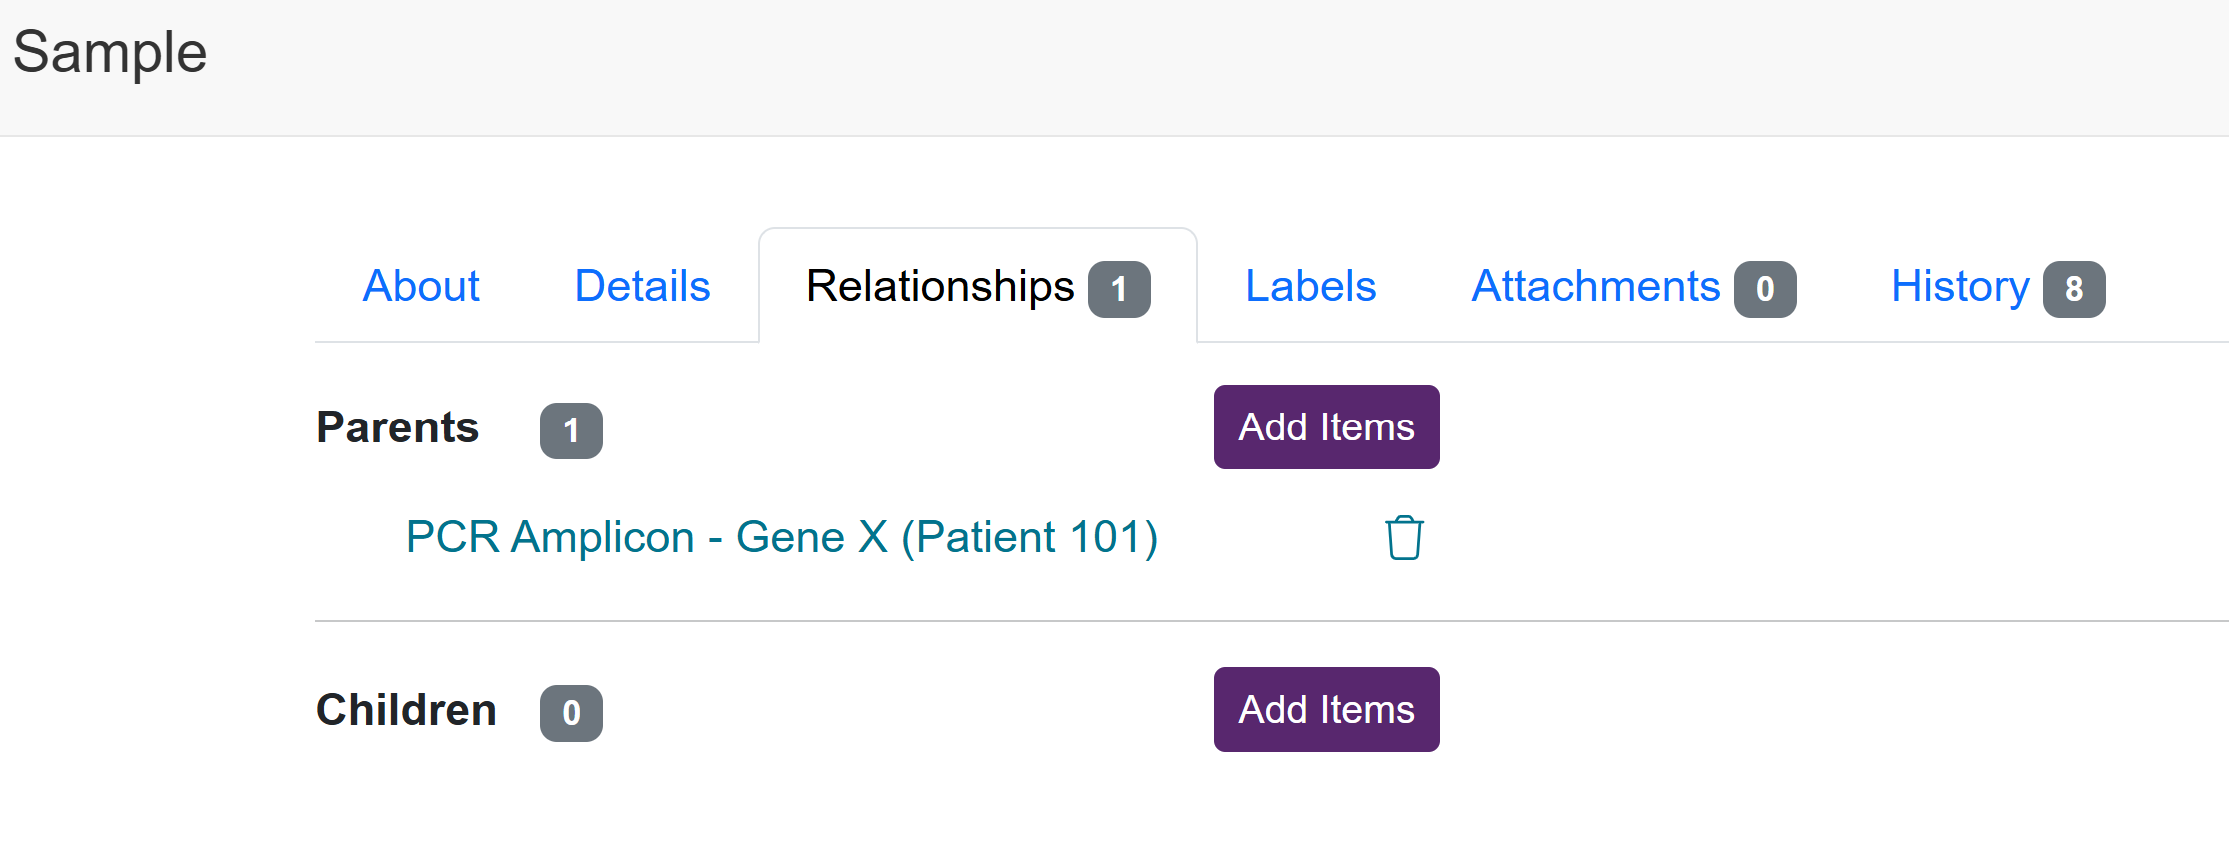
Task: Click the Attachments zero count badge
Action: point(1765,290)
